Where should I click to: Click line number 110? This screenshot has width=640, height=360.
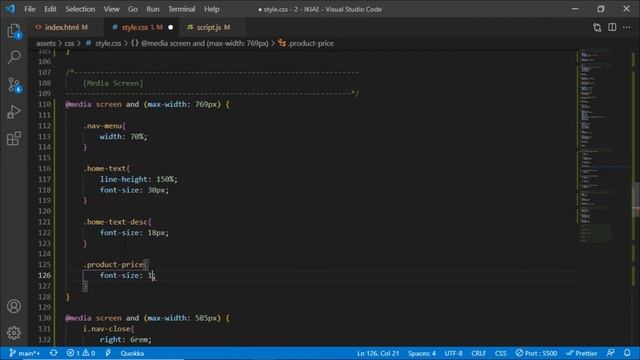(x=44, y=104)
